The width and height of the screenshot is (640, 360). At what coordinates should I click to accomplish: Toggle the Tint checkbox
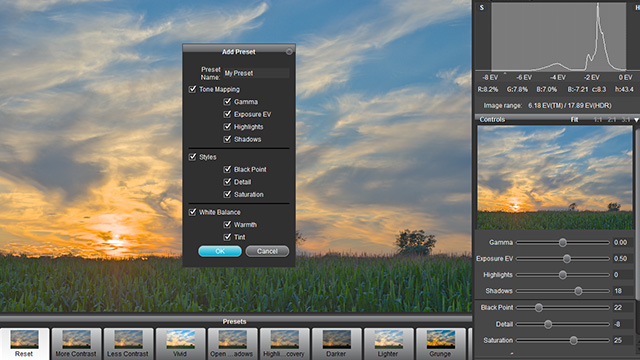(x=227, y=237)
